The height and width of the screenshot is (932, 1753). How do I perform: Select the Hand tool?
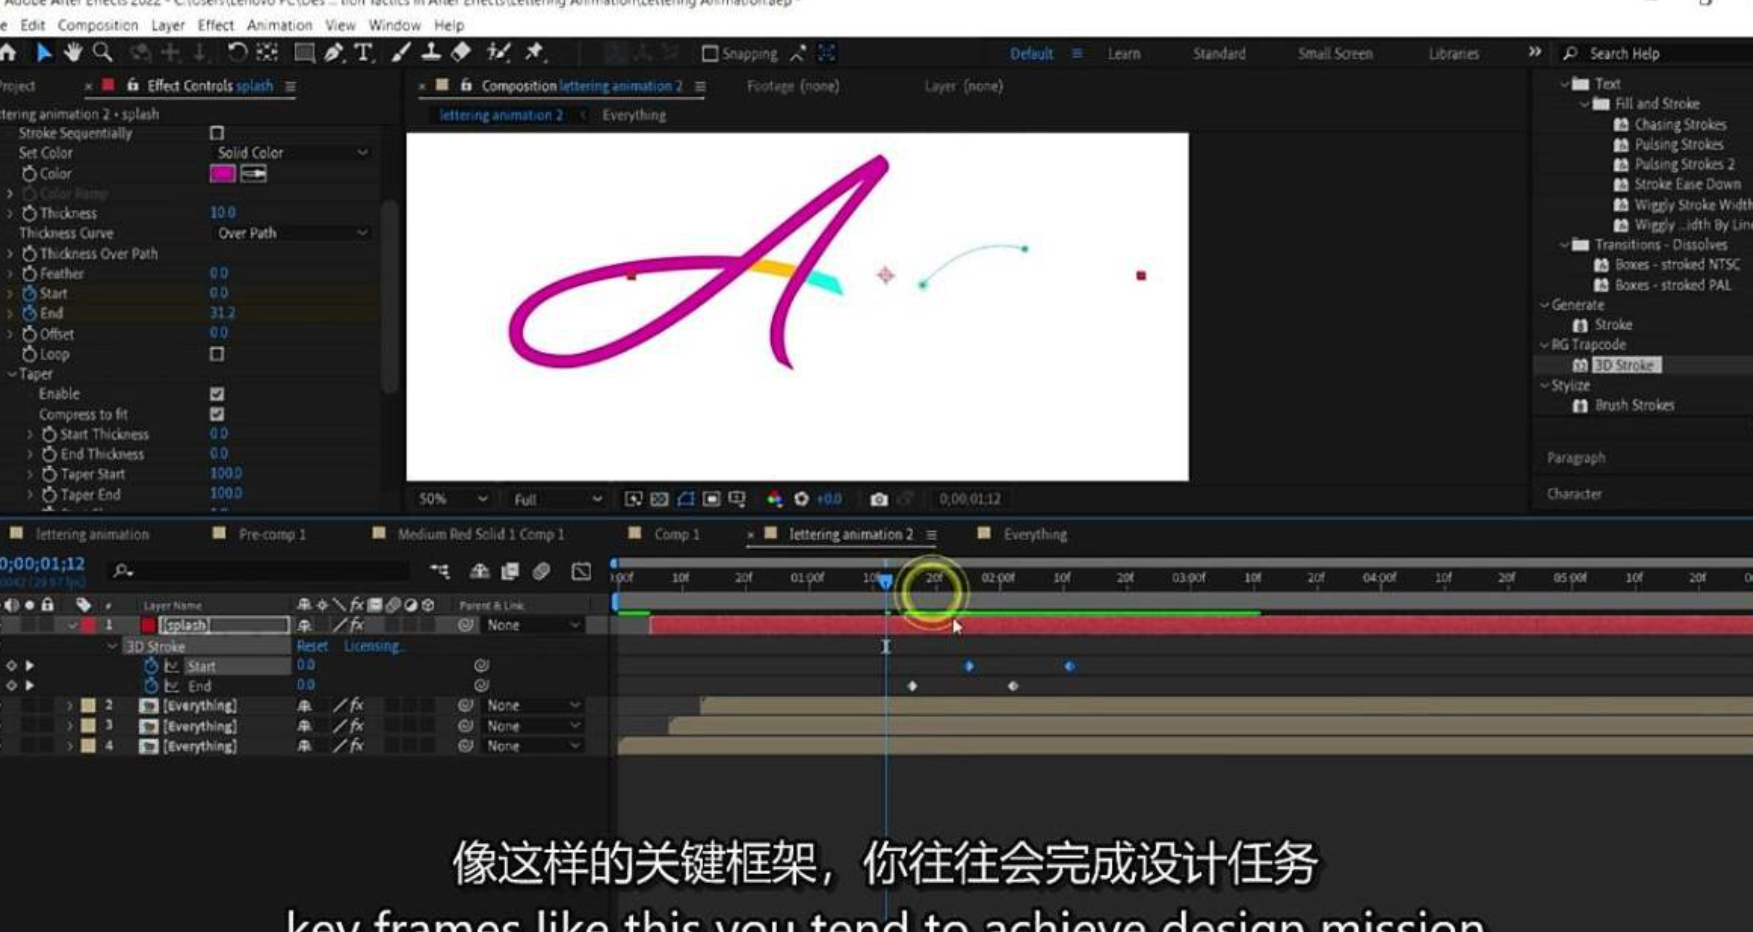[x=73, y=53]
